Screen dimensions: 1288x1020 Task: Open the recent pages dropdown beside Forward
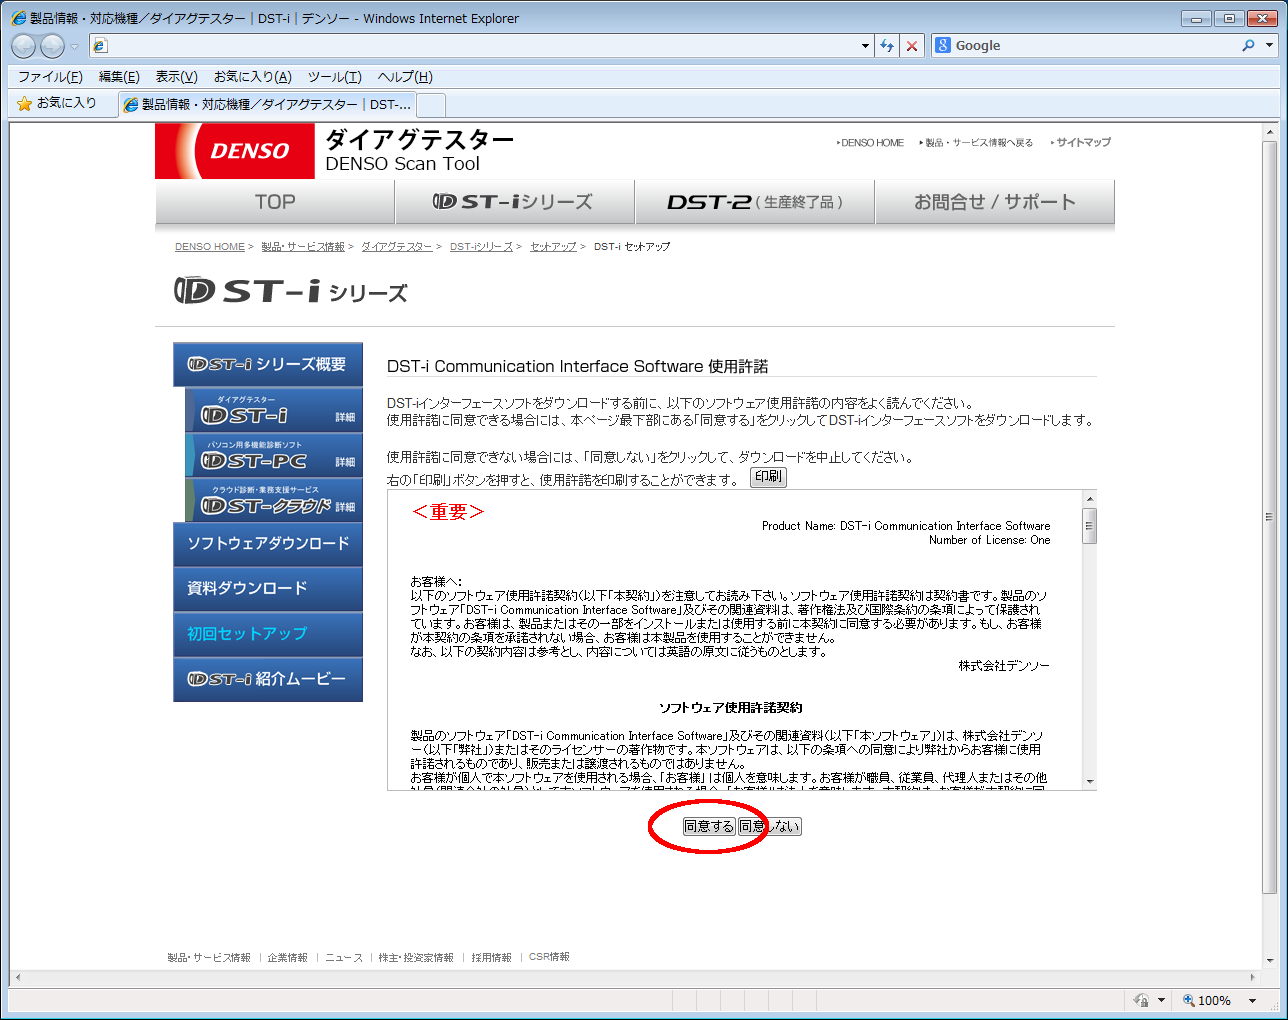tap(74, 46)
